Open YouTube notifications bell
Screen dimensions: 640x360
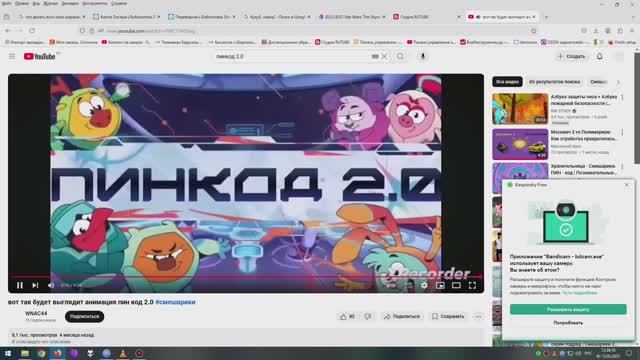pos(600,56)
